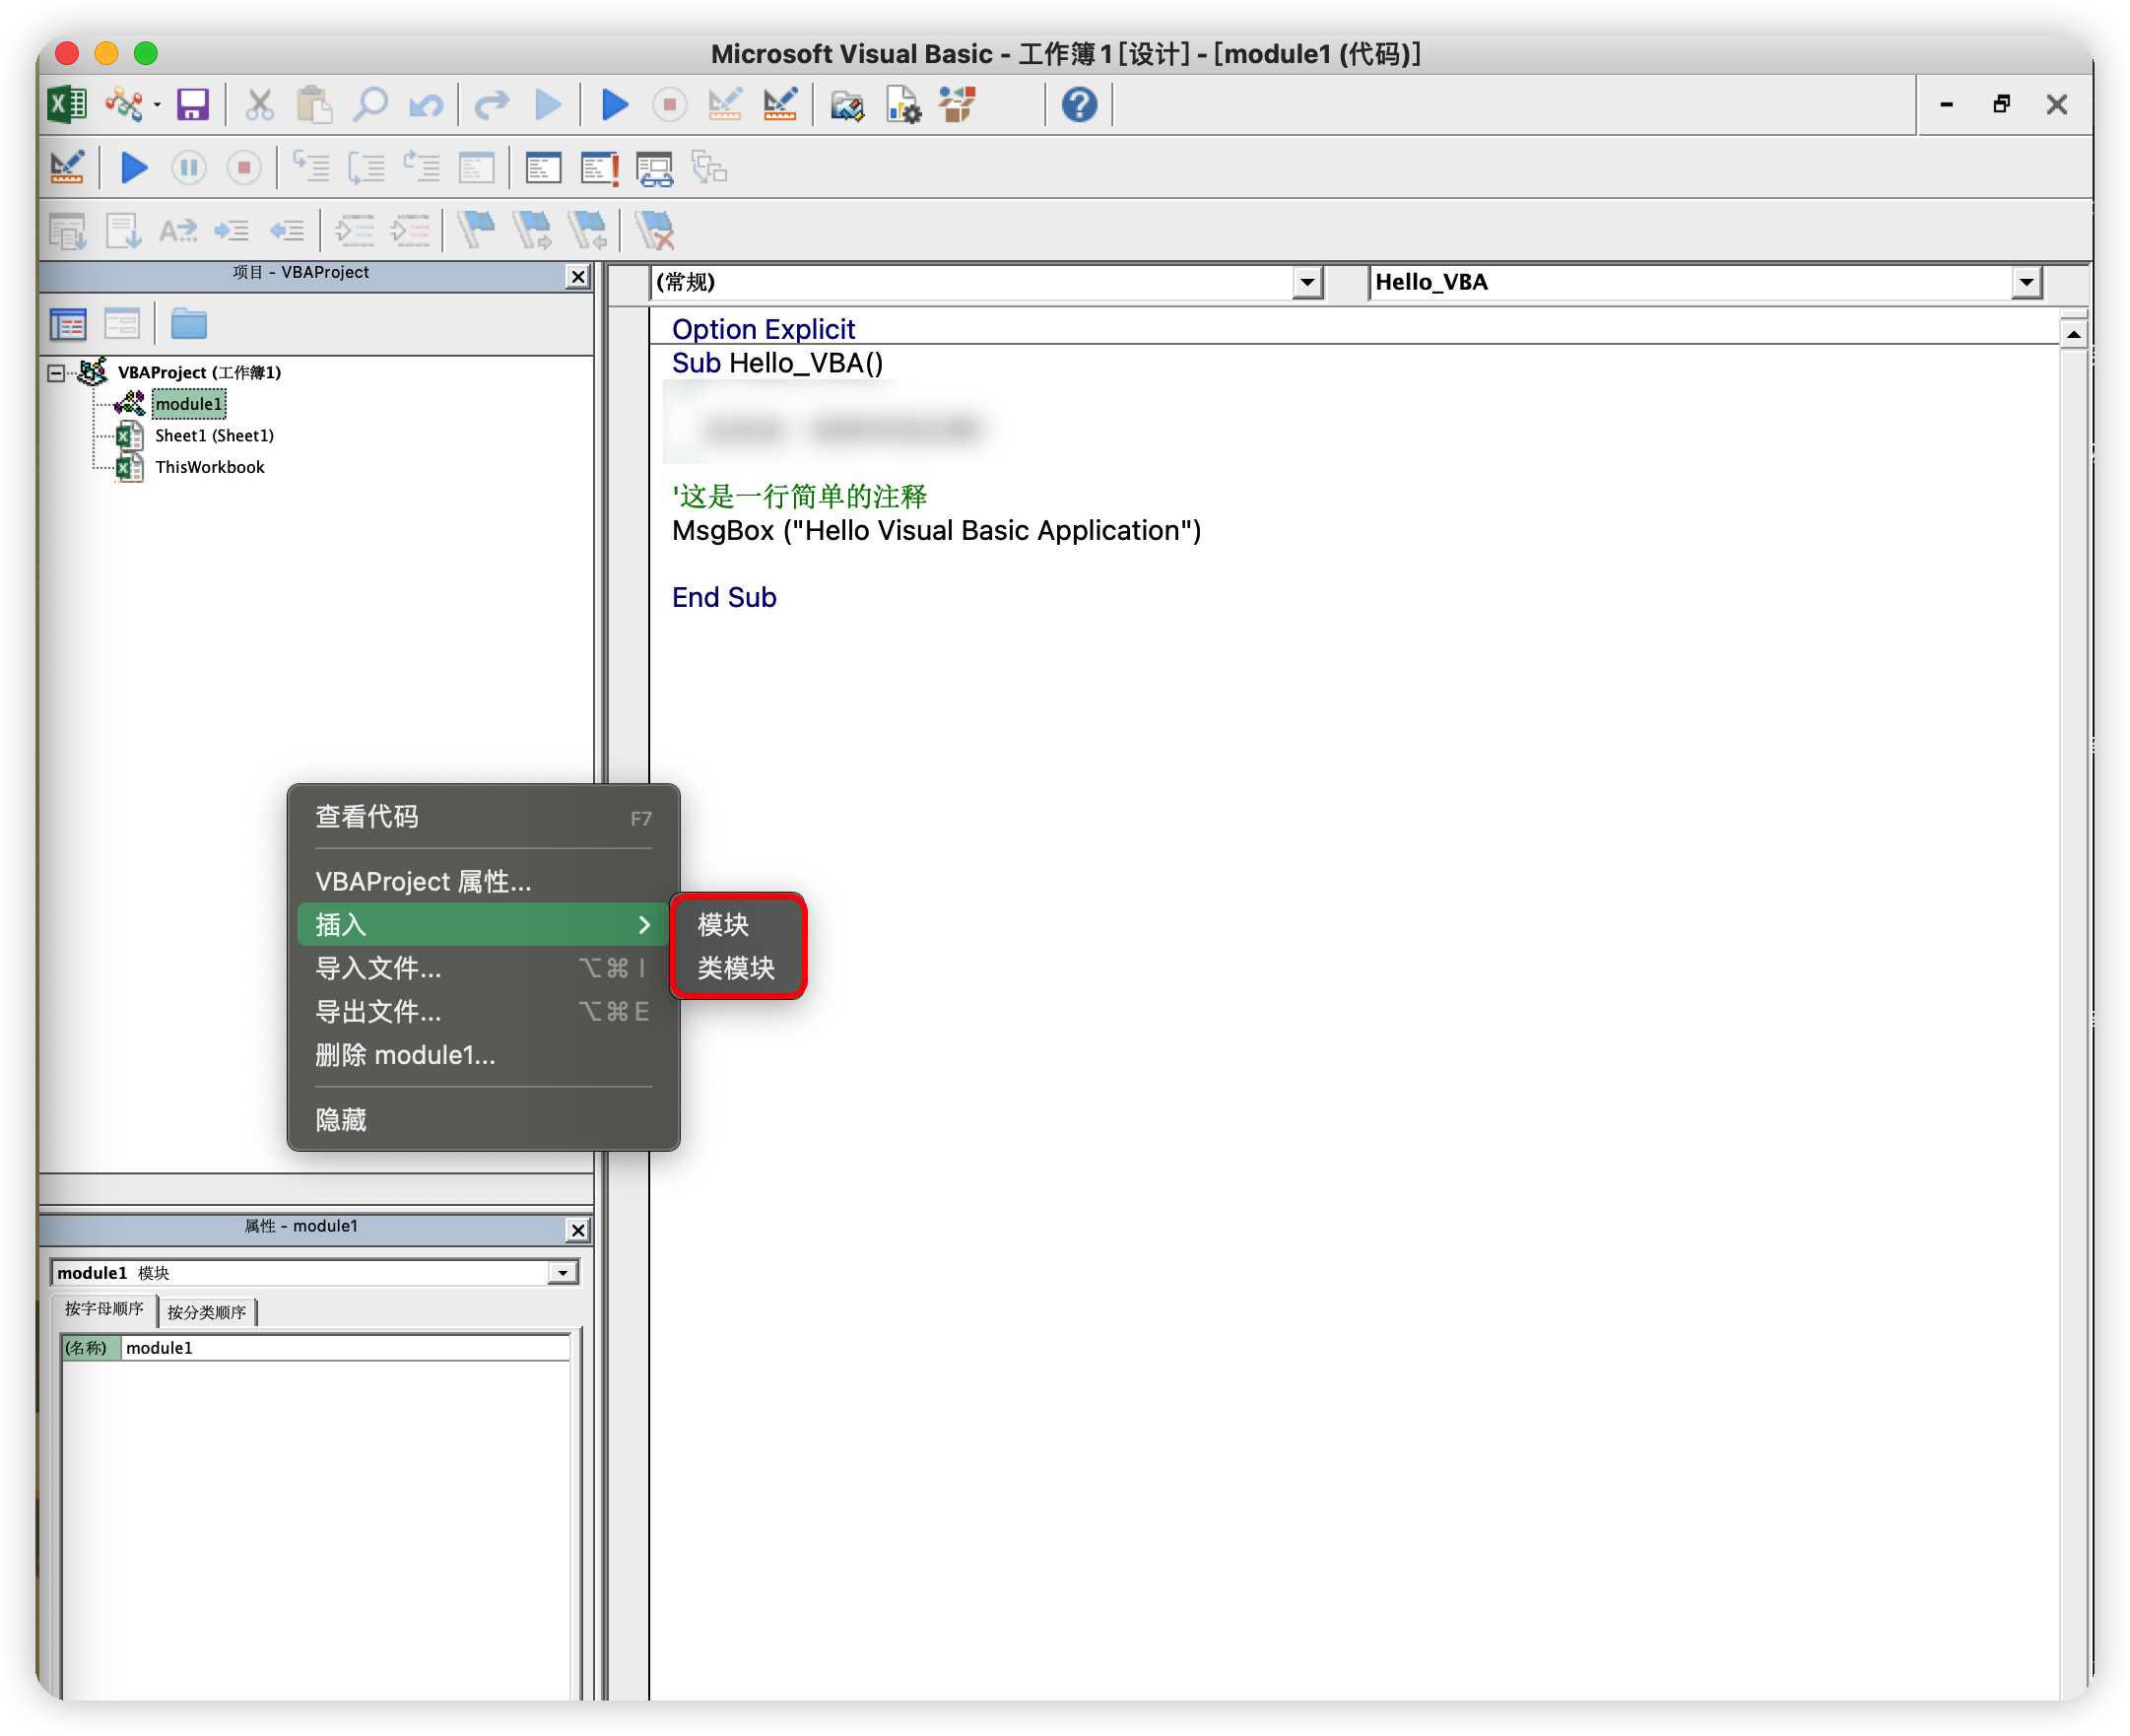
Task: Click Run play button on the Debug toolbar
Action: pos(133,167)
